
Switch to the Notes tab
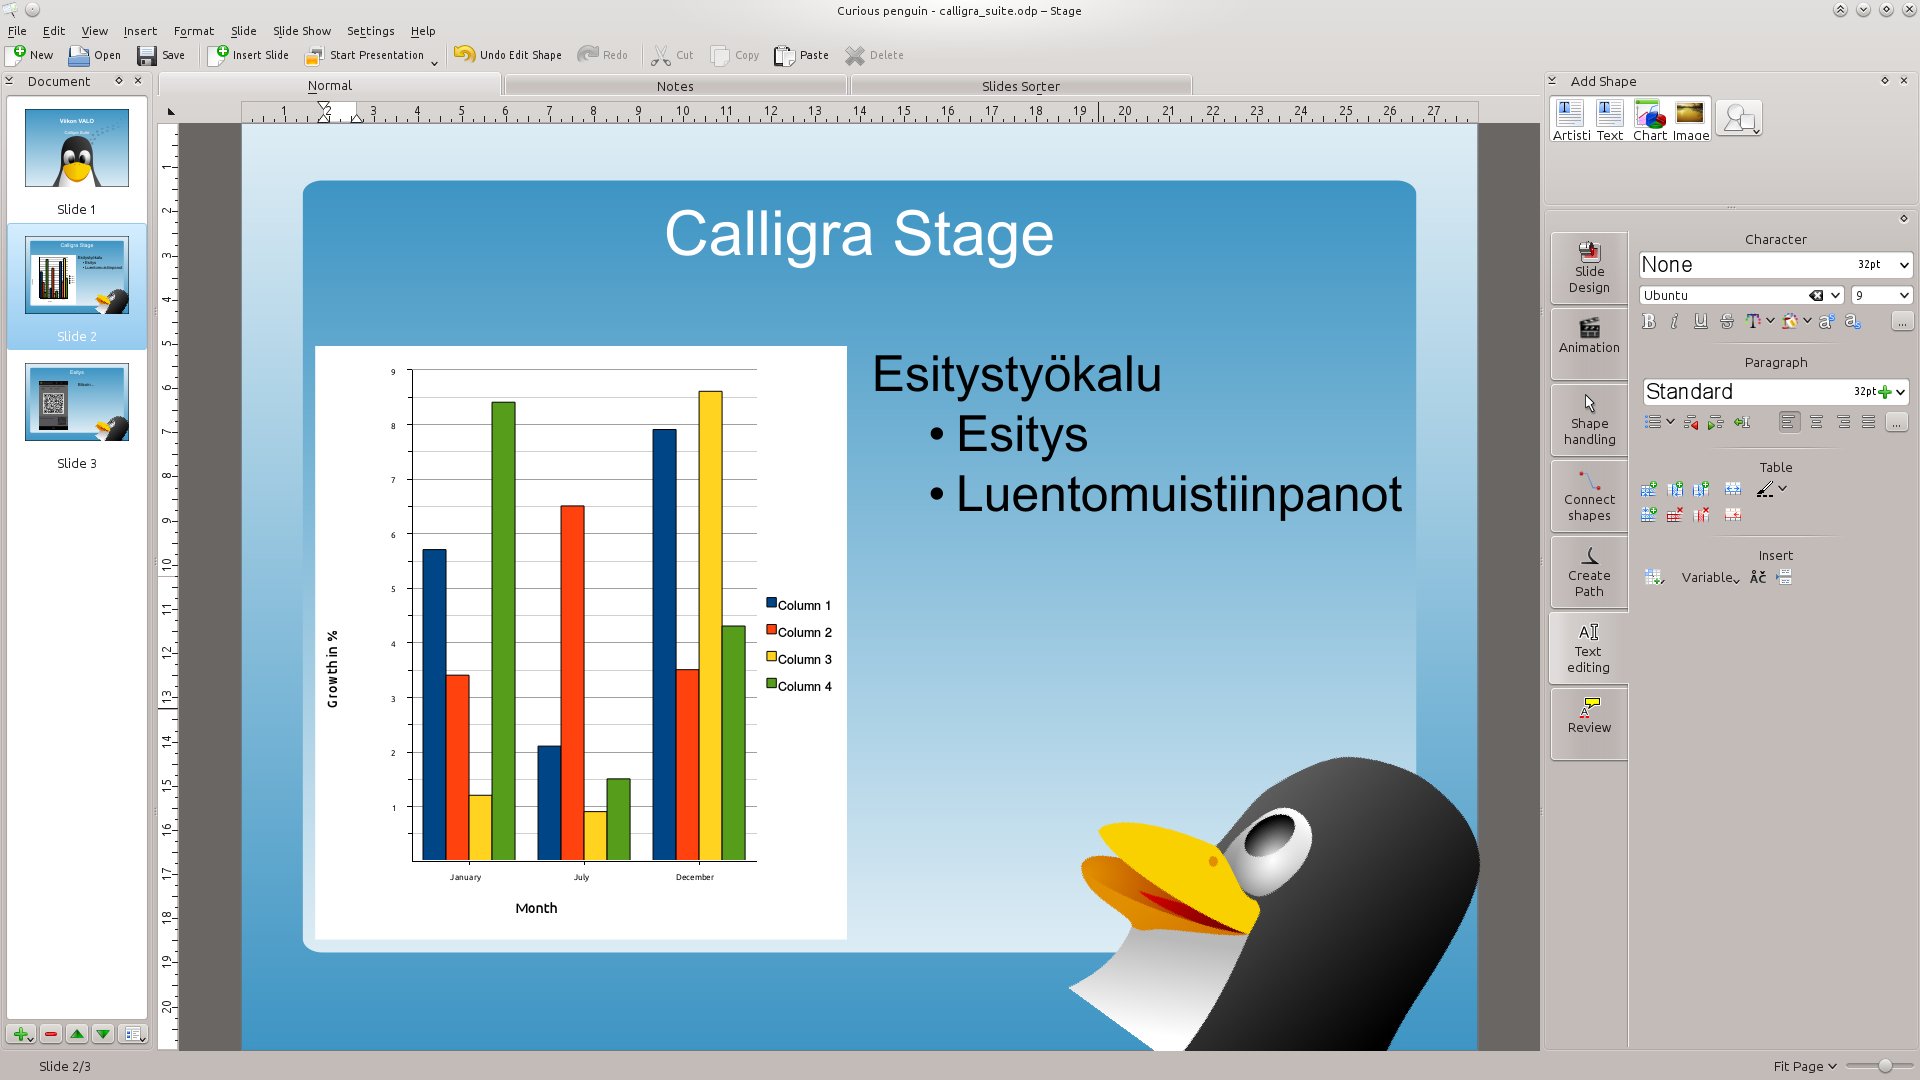(x=675, y=86)
